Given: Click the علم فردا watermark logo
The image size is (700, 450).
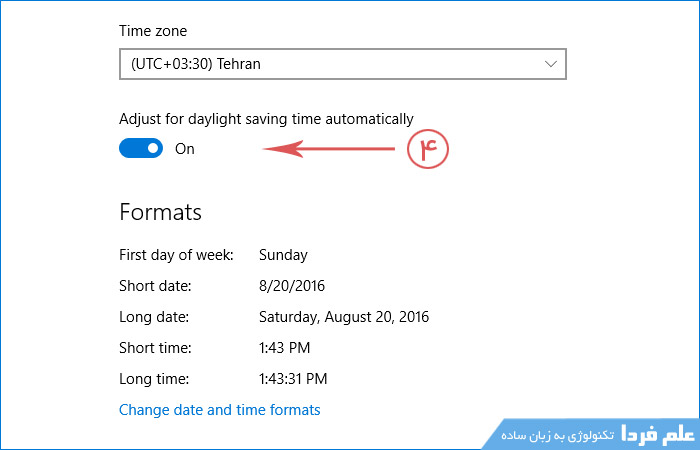Looking at the screenshot, I should coord(658,434).
